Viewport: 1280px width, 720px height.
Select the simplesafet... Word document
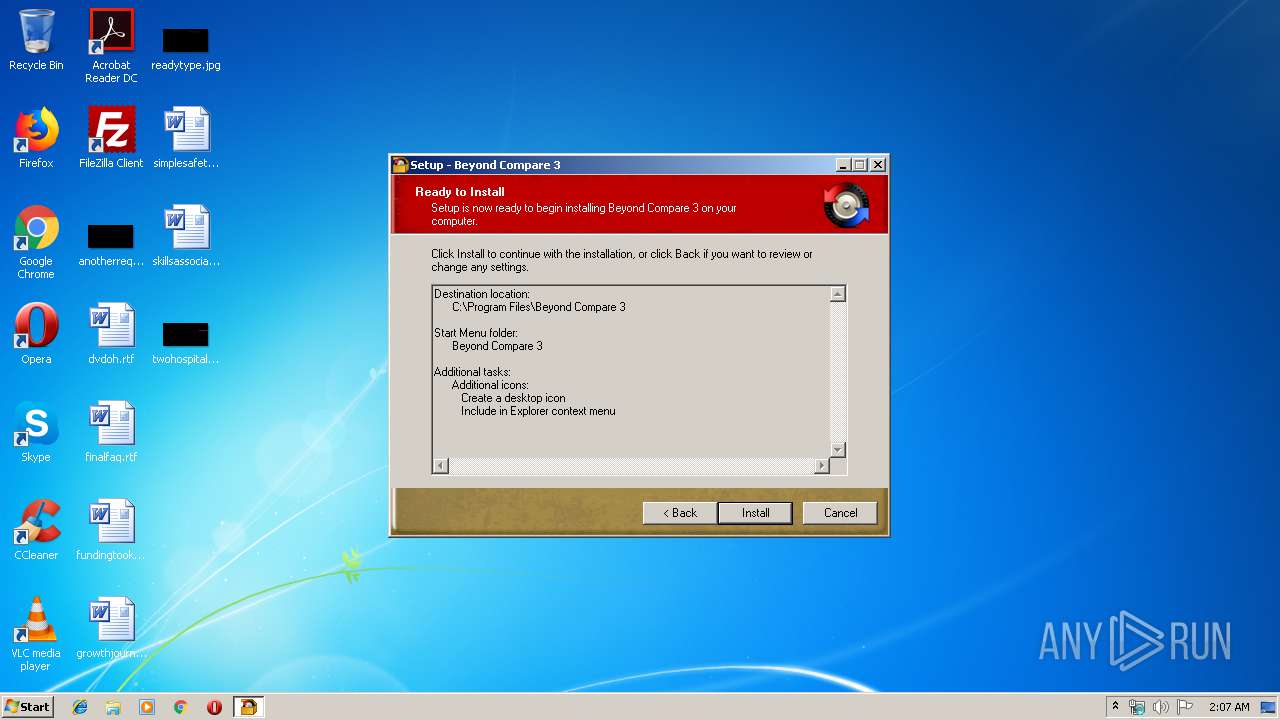point(186,138)
